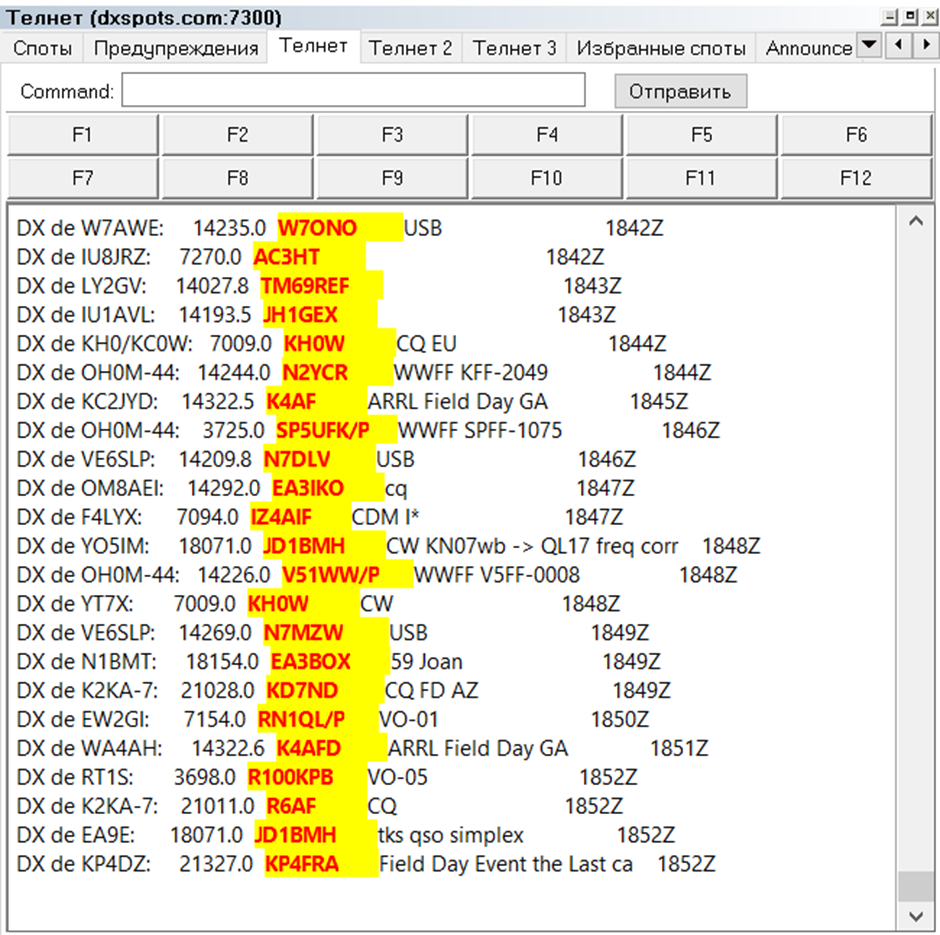Screen dimensions: 940x935
Task: Select callsign K4AFD
Action: pos(309,749)
